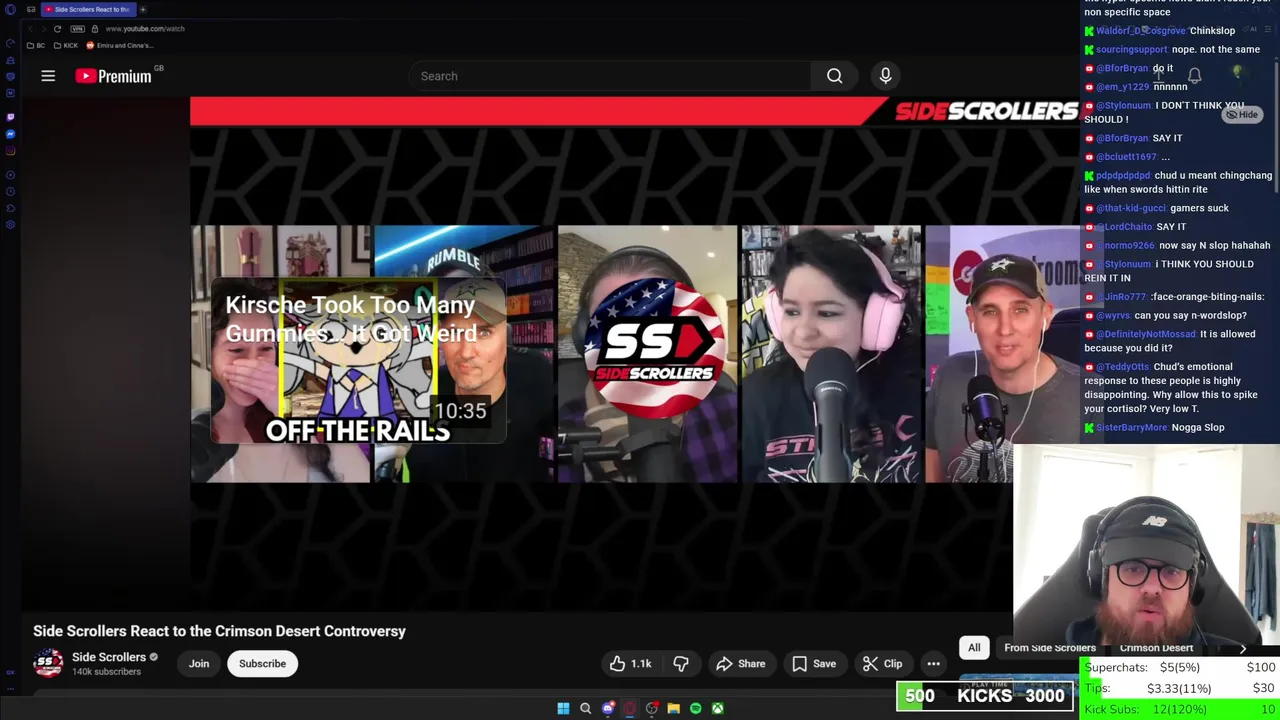Select the All filter chip
This screenshot has width=1280, height=720.
974,648
